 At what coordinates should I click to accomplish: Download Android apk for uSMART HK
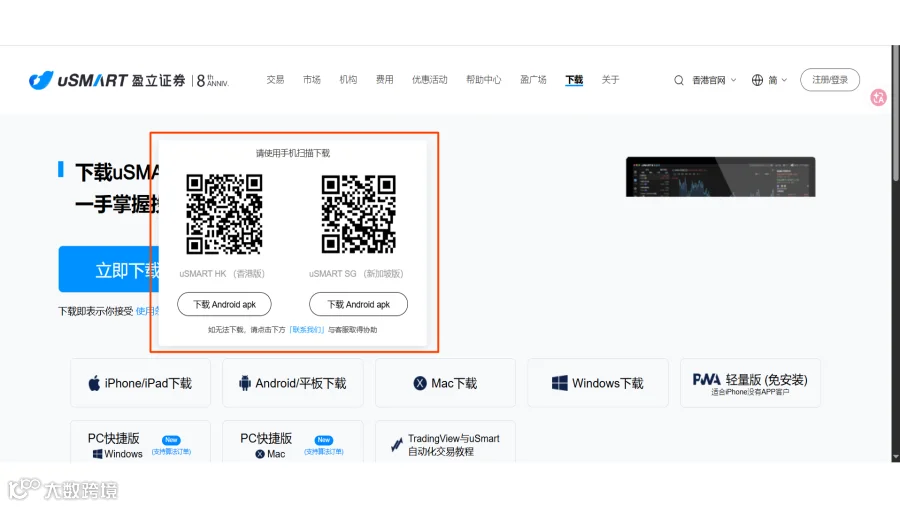[224, 304]
